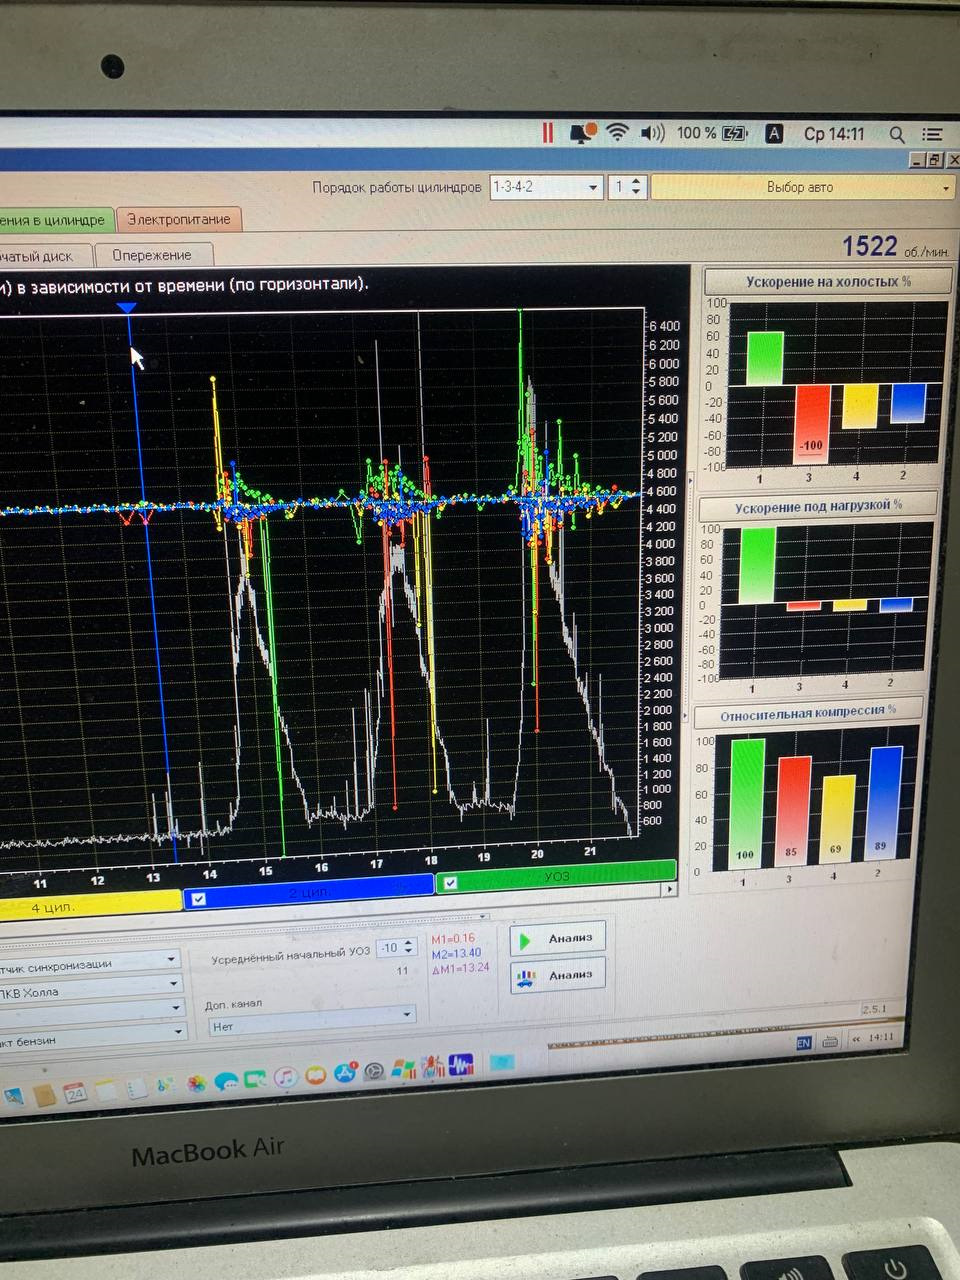Open Spotlight search magnifier
The height and width of the screenshot is (1280, 960).
point(897,134)
